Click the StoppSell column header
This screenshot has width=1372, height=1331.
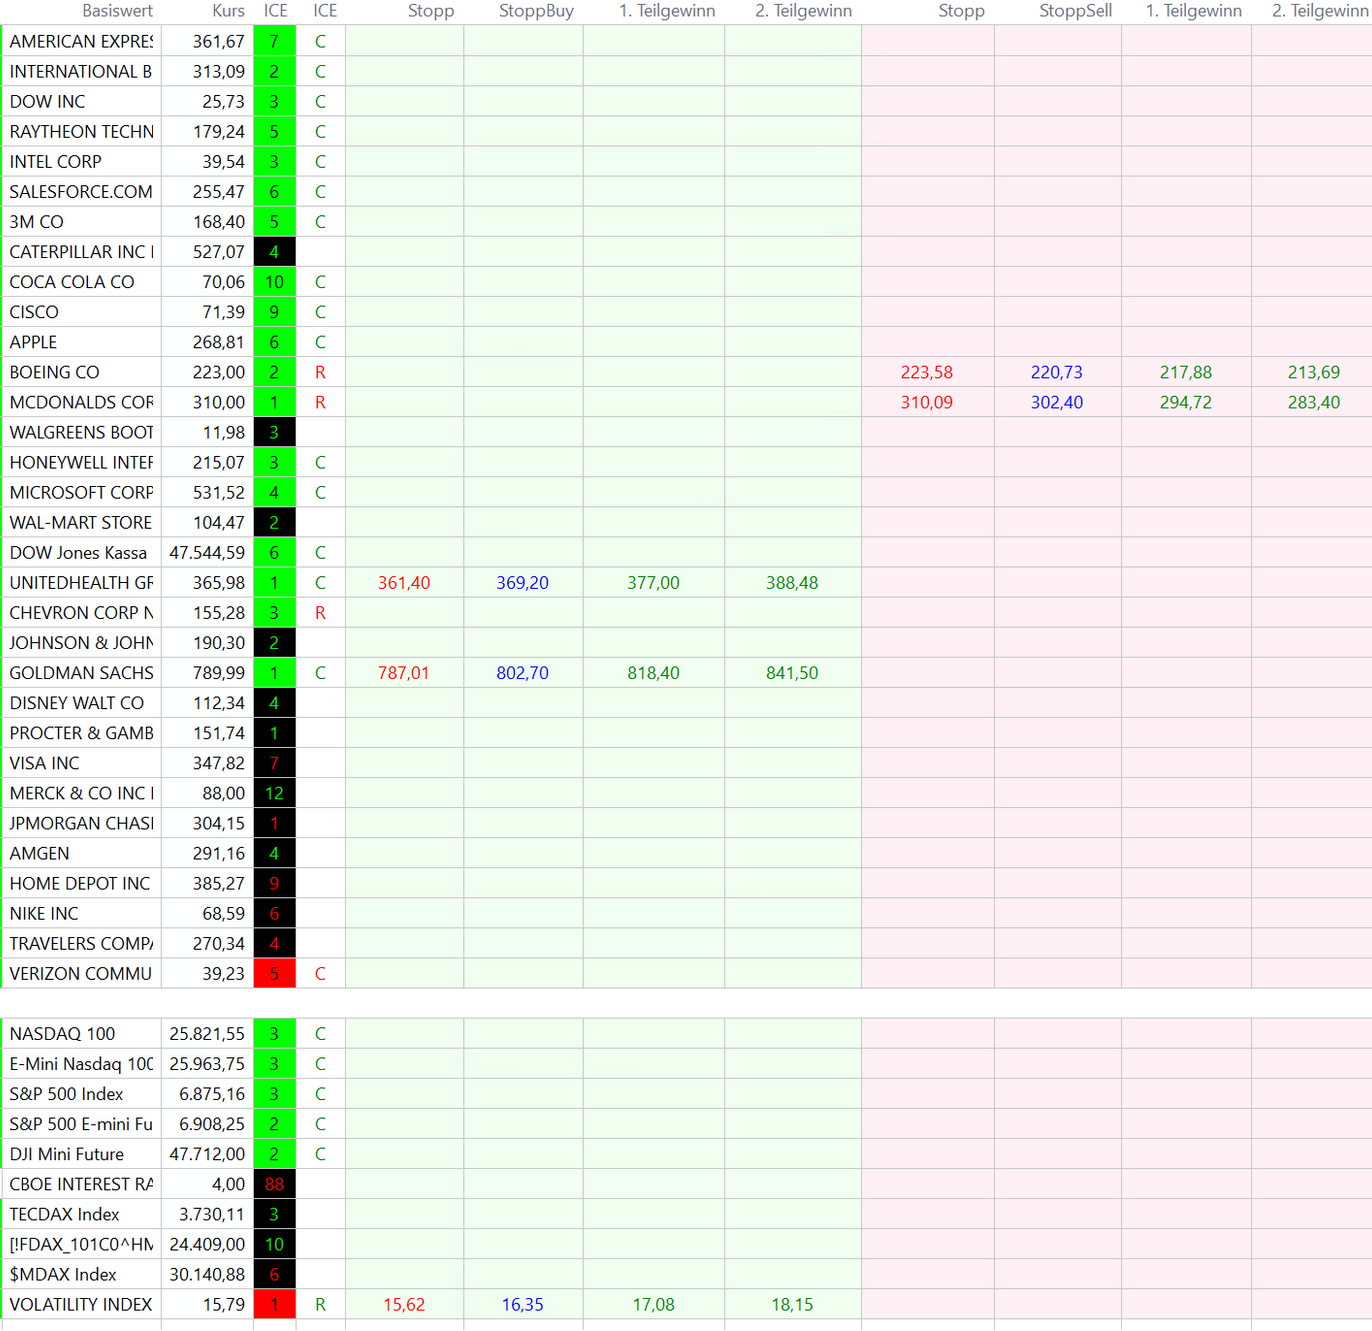[1075, 11]
